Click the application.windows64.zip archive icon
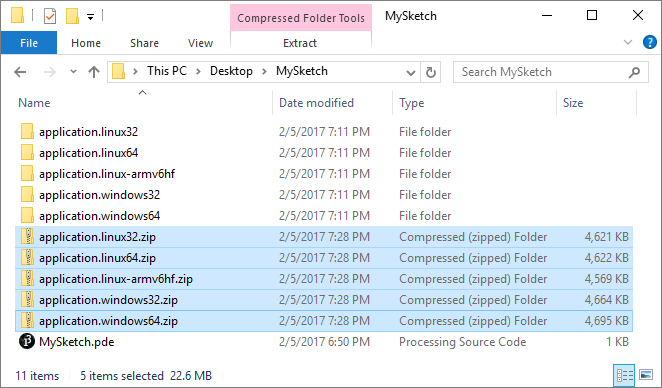The image size is (662, 388). pyautogui.click(x=27, y=321)
